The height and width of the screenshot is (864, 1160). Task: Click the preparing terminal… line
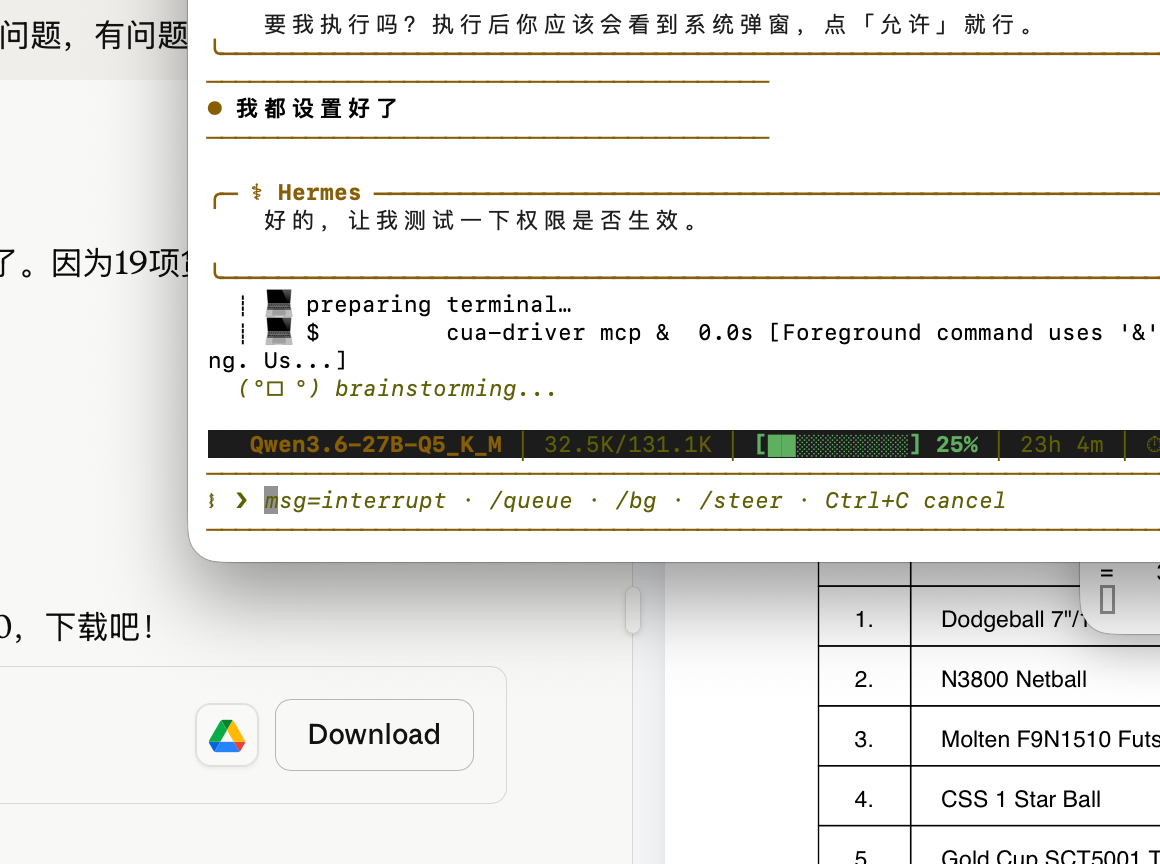[439, 305]
